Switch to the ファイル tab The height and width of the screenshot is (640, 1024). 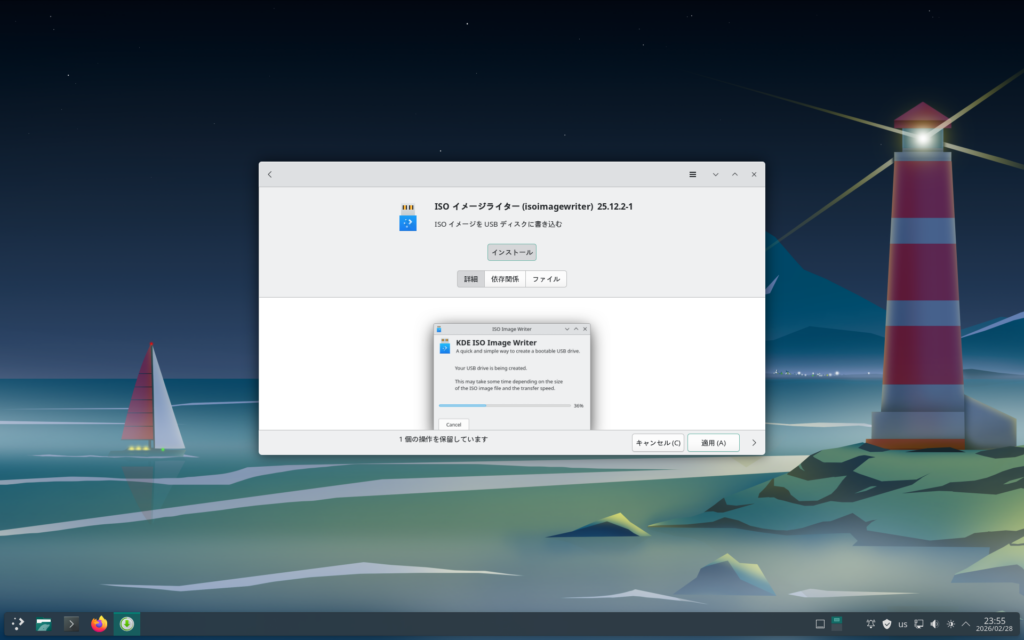(x=546, y=279)
